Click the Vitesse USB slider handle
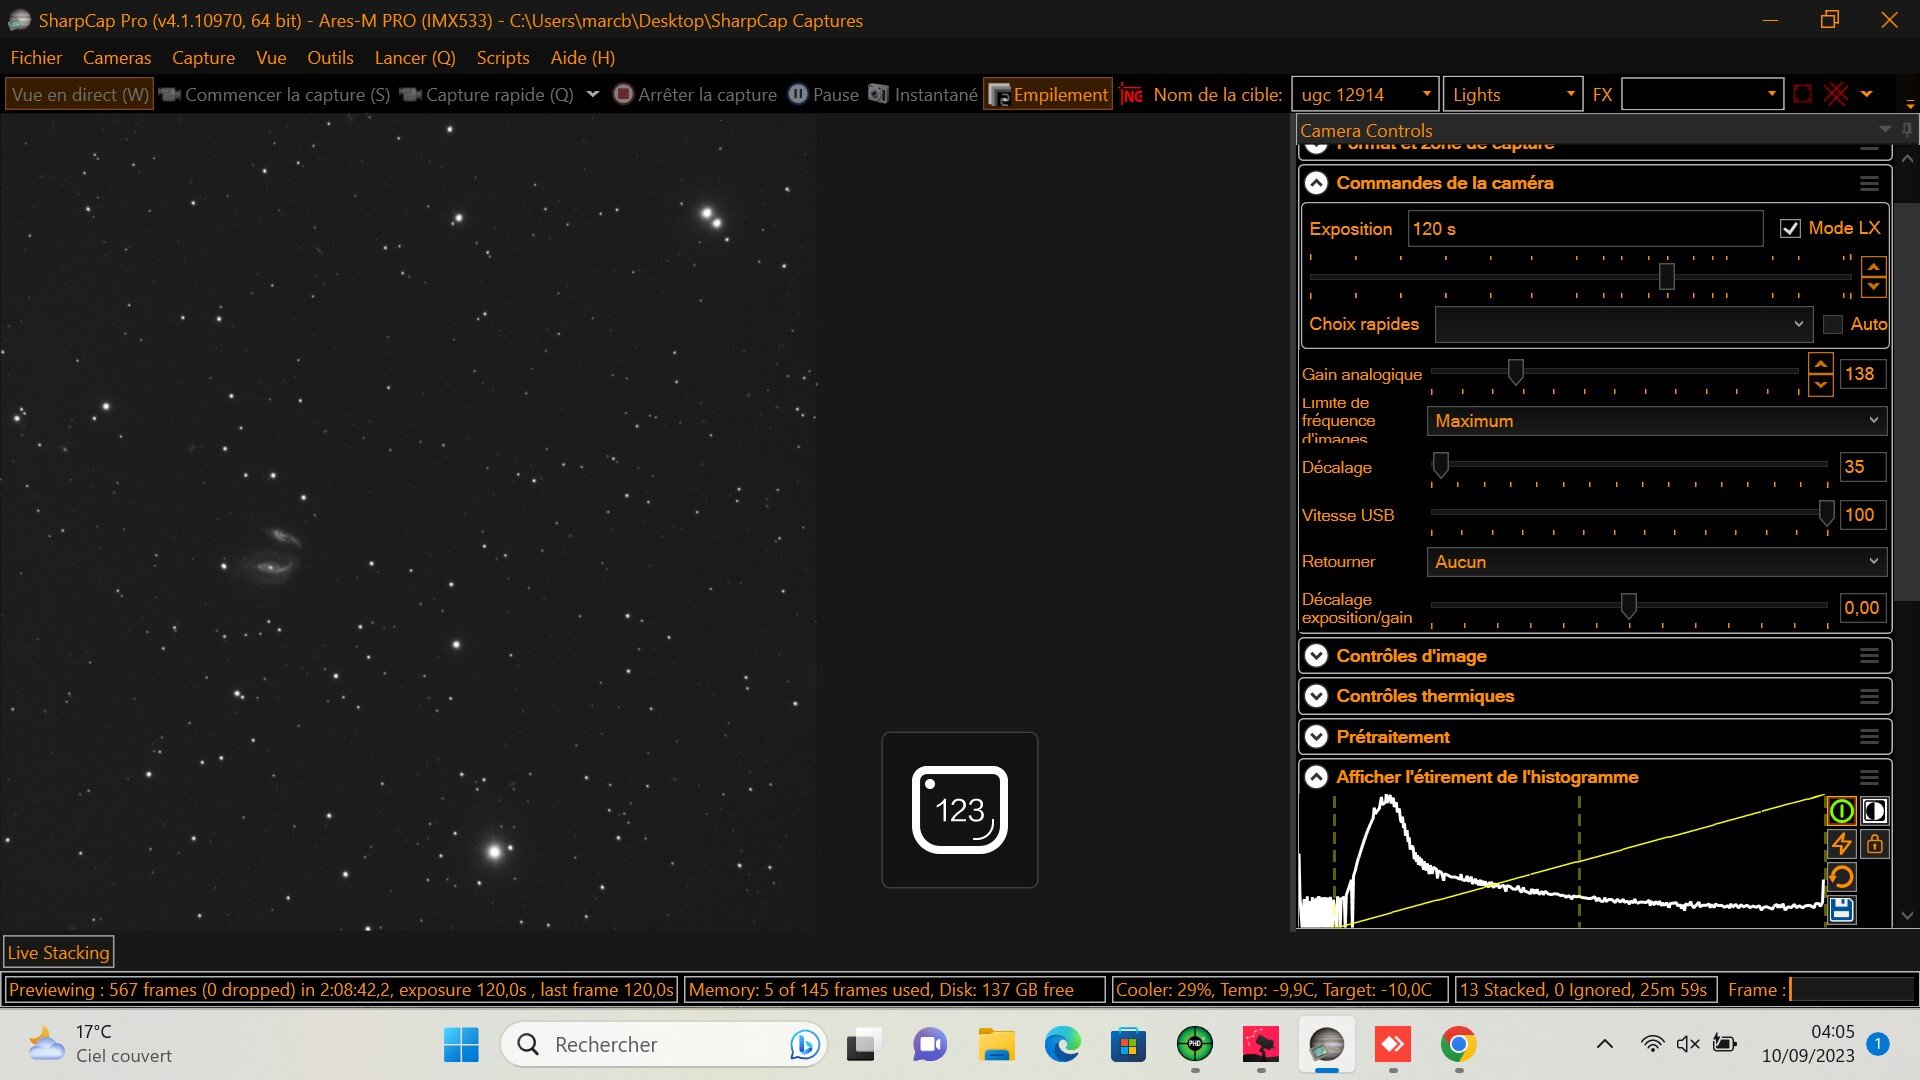1920x1080 pixels. 1826,513
